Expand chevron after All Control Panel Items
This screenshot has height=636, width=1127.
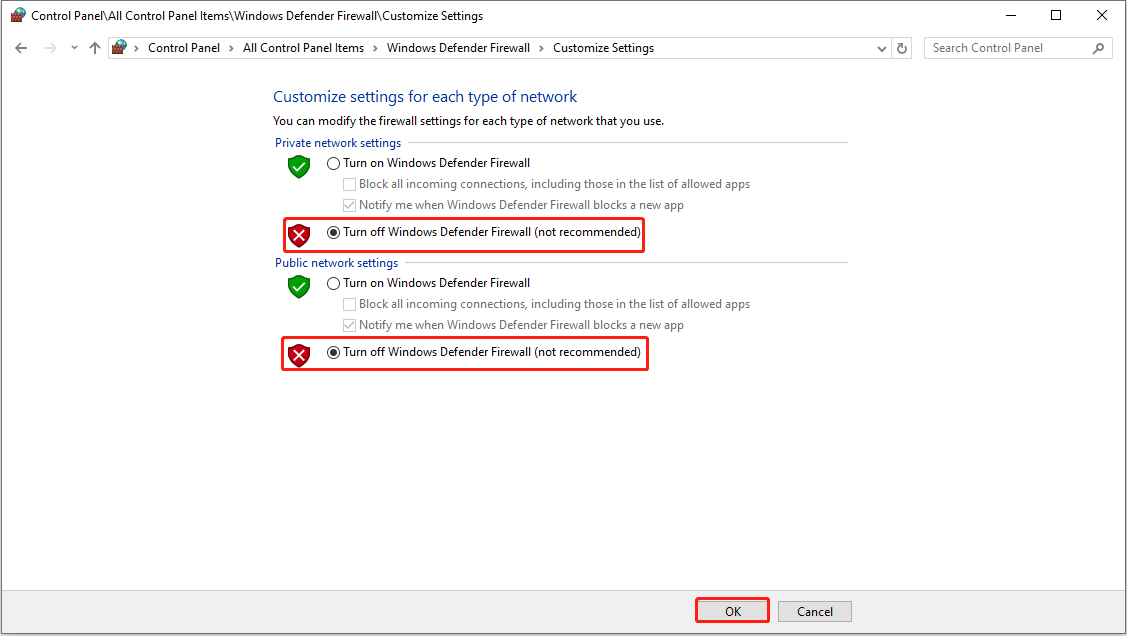375,48
